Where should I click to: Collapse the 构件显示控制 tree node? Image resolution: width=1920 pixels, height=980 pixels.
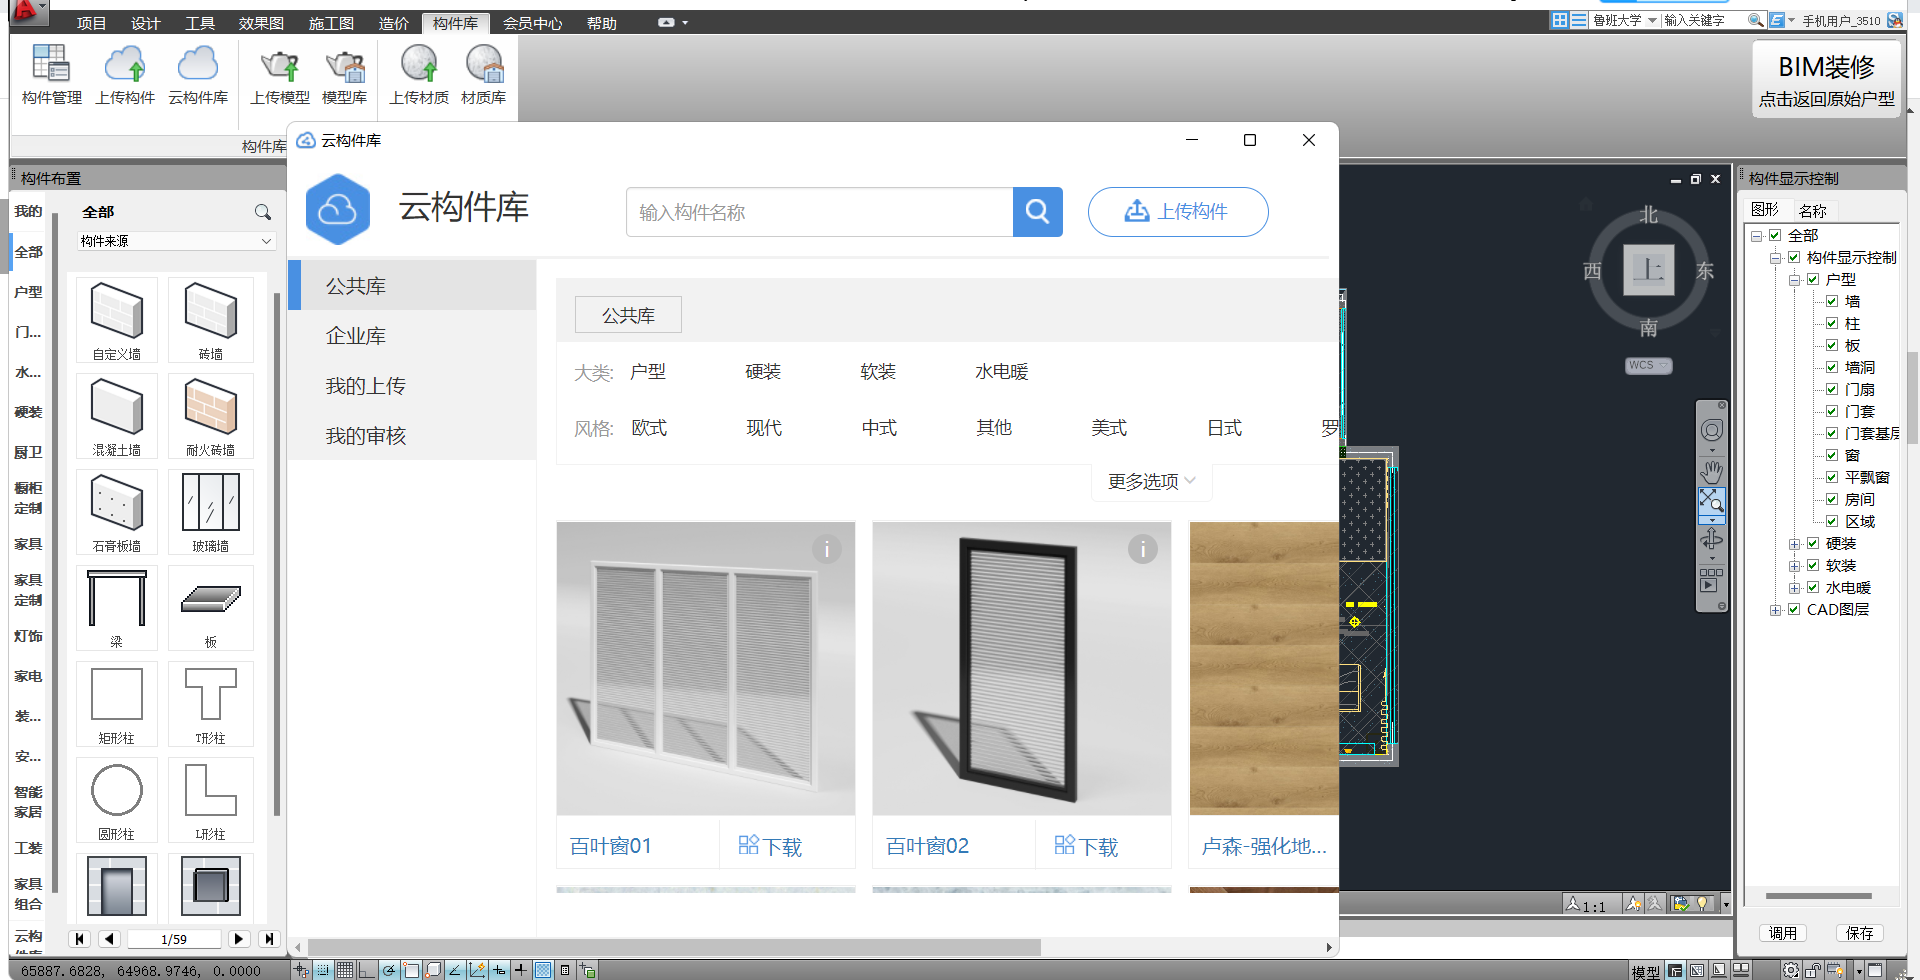[x=1776, y=258]
